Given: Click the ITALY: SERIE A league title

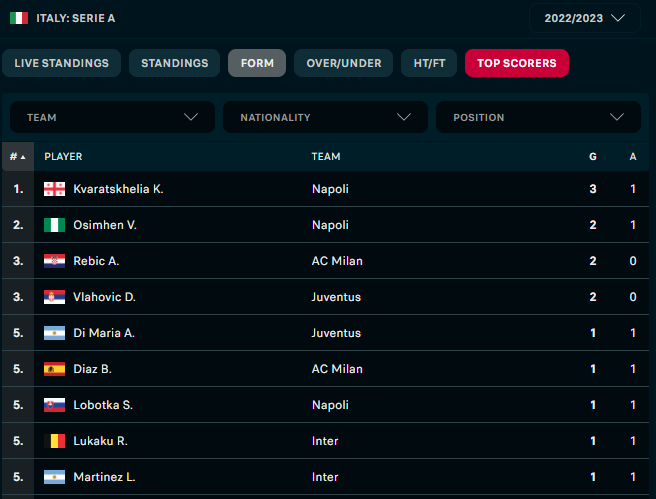Looking at the screenshot, I should [76, 18].
